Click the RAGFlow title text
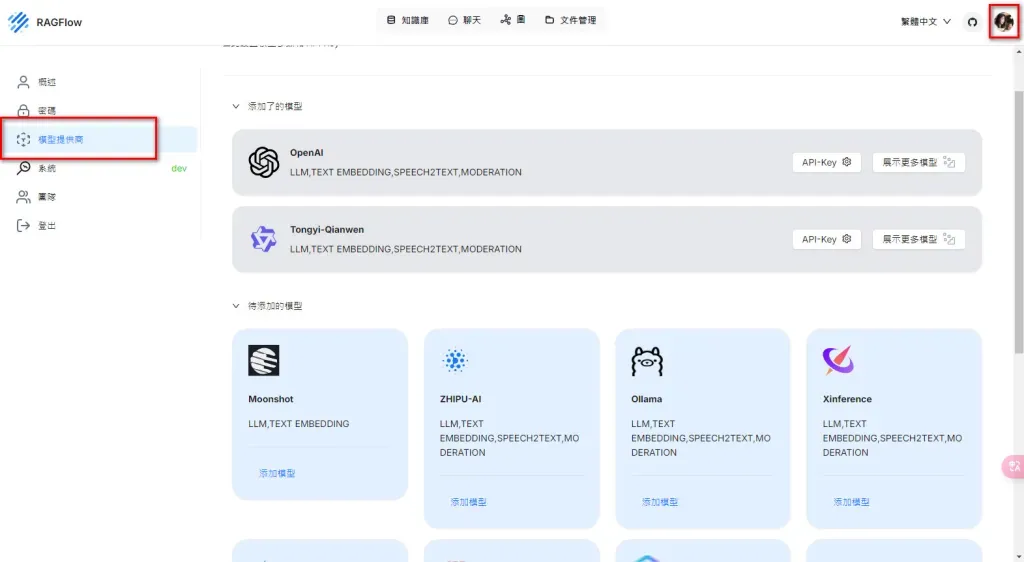 59,22
